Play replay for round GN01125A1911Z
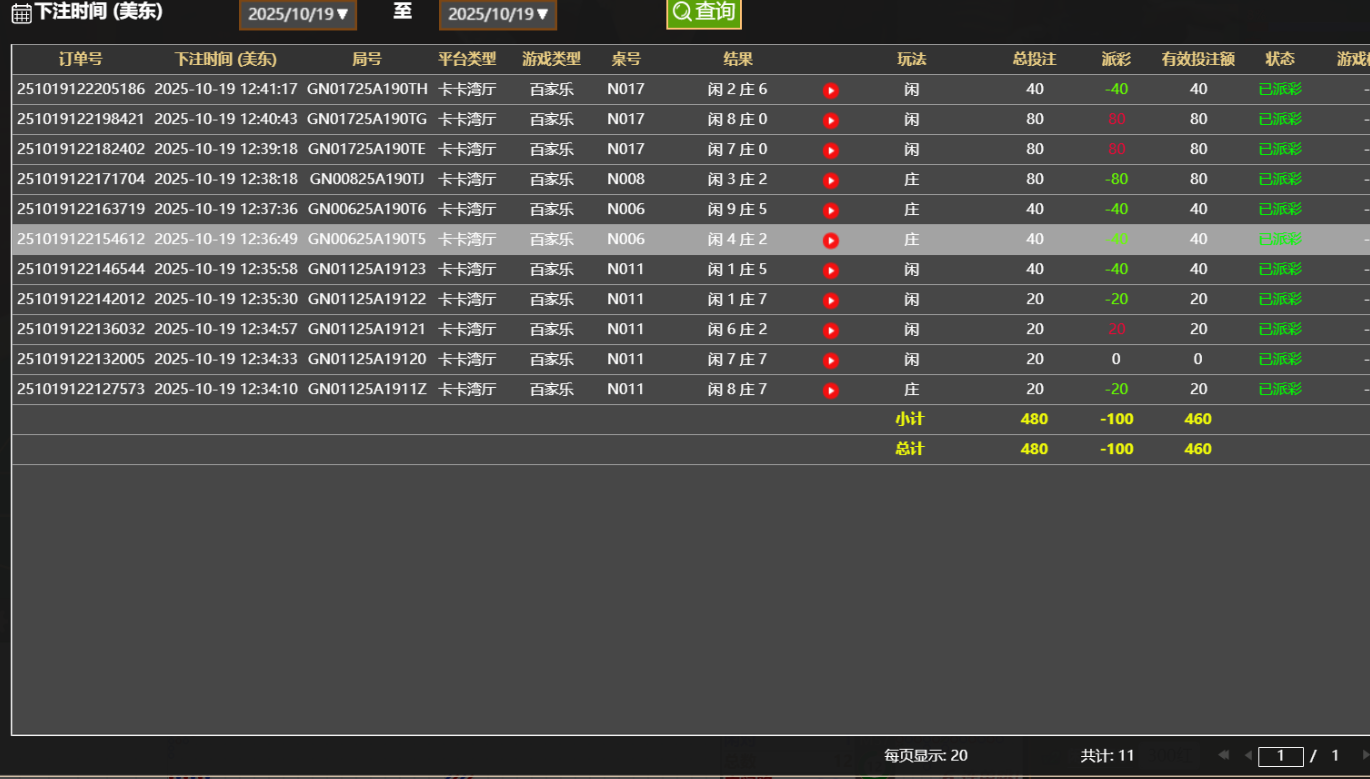The image size is (1370, 779). pos(831,391)
